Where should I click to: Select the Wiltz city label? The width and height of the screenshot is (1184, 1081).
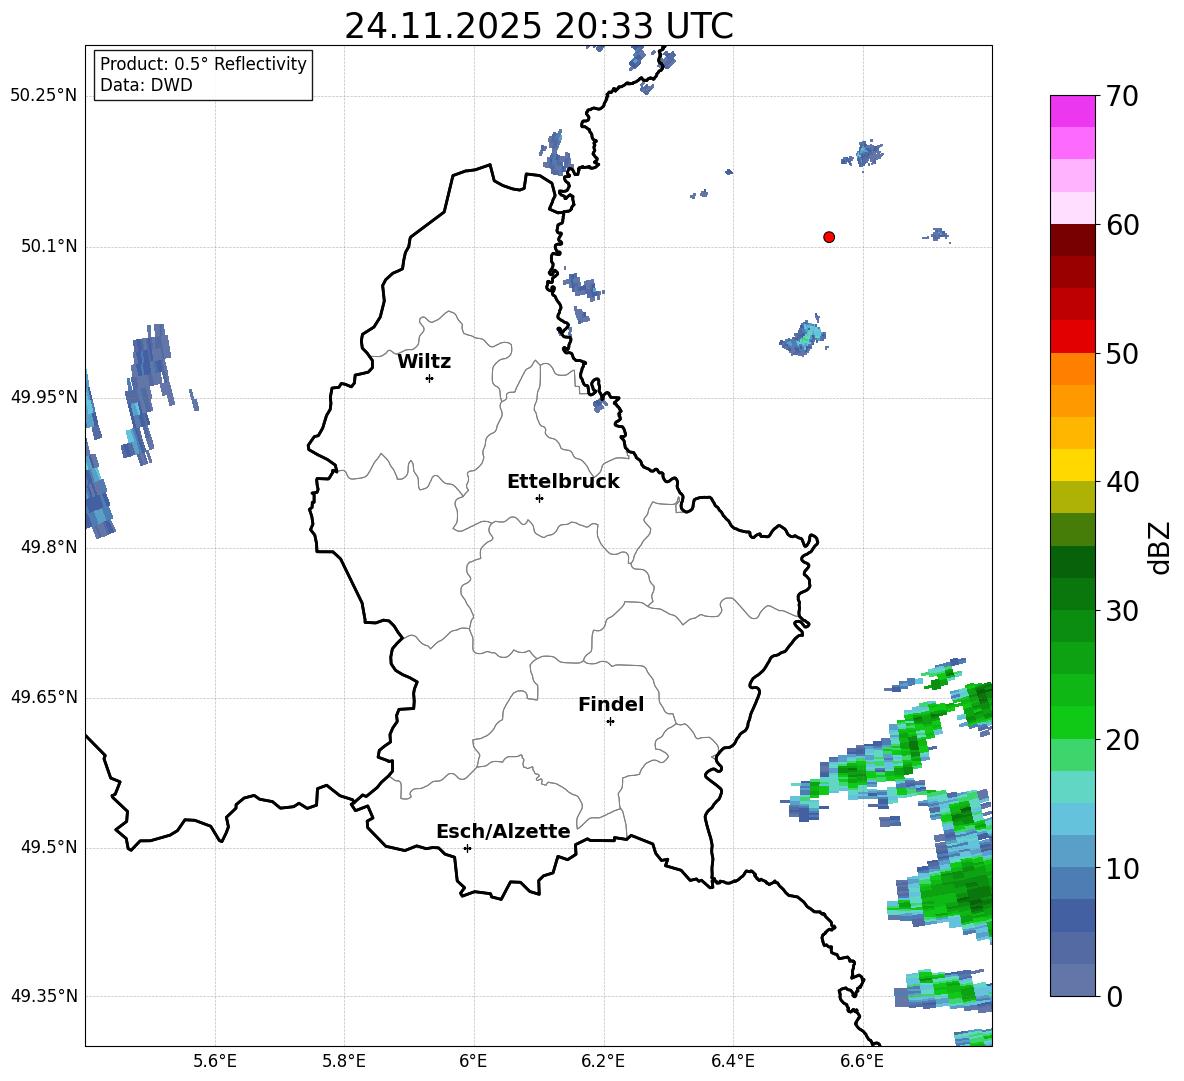pyautogui.click(x=424, y=362)
